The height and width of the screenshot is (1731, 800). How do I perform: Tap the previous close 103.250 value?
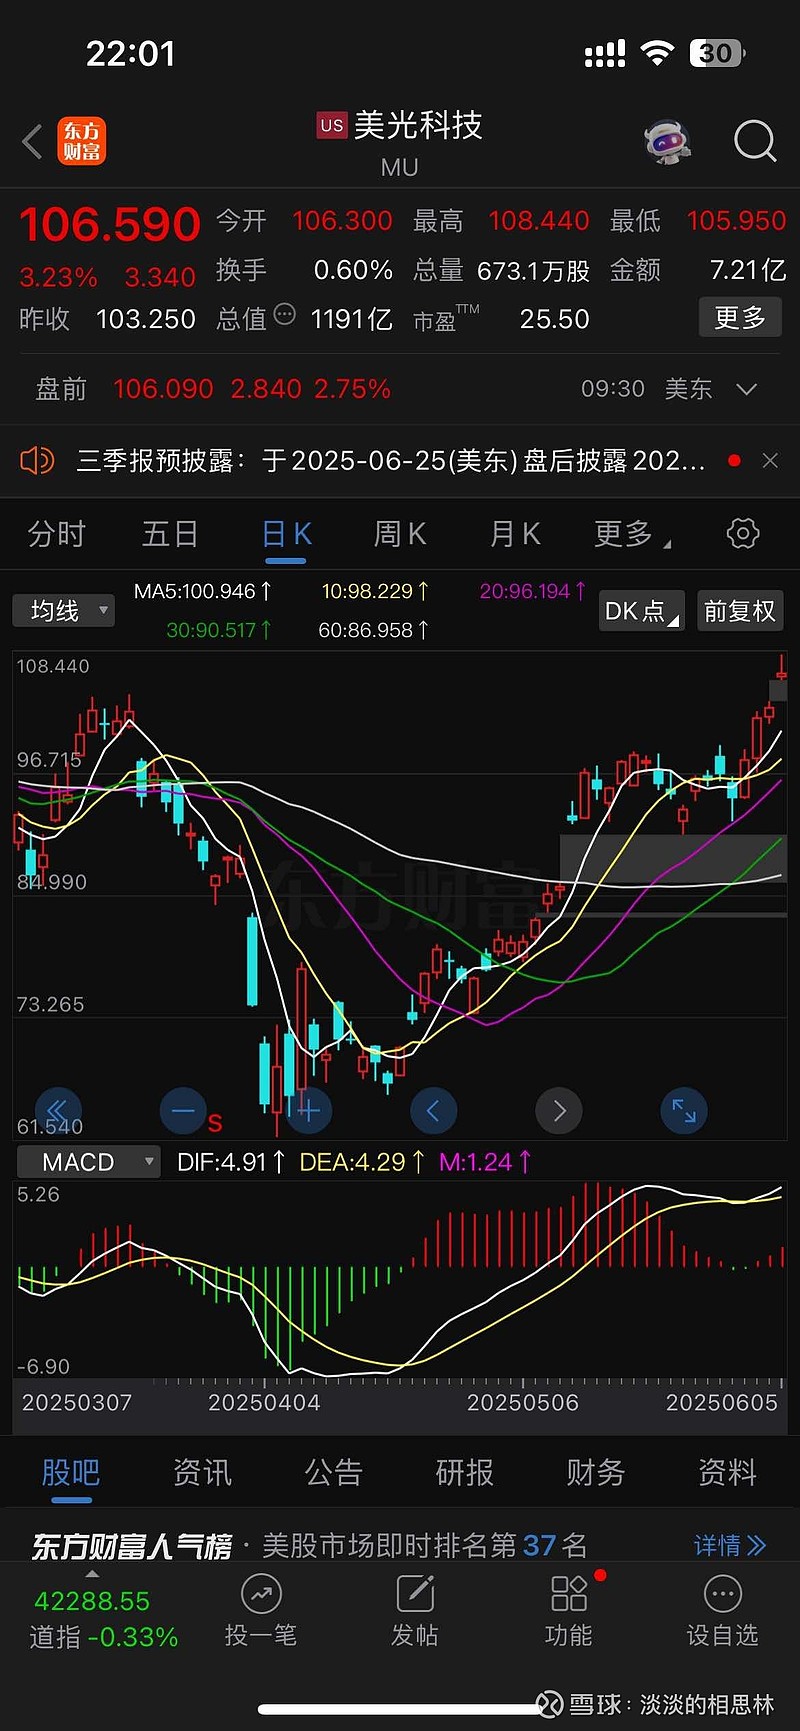click(x=146, y=319)
